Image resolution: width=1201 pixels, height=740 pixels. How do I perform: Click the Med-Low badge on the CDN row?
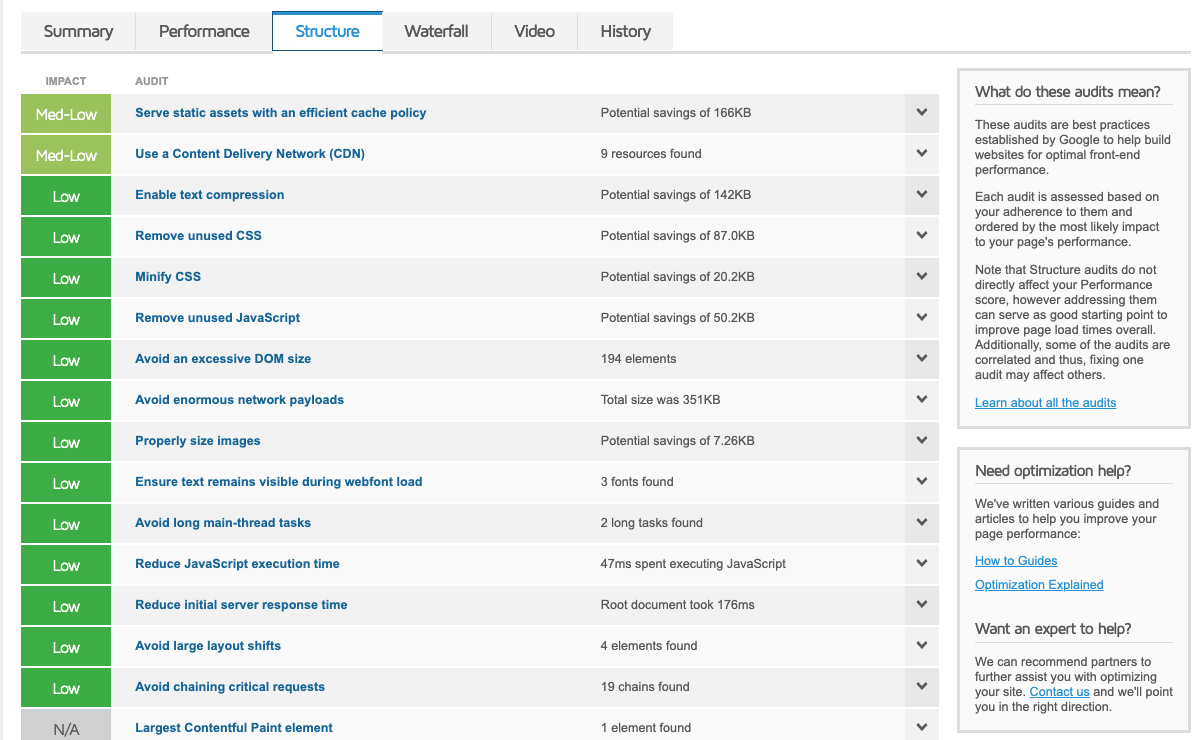66,155
